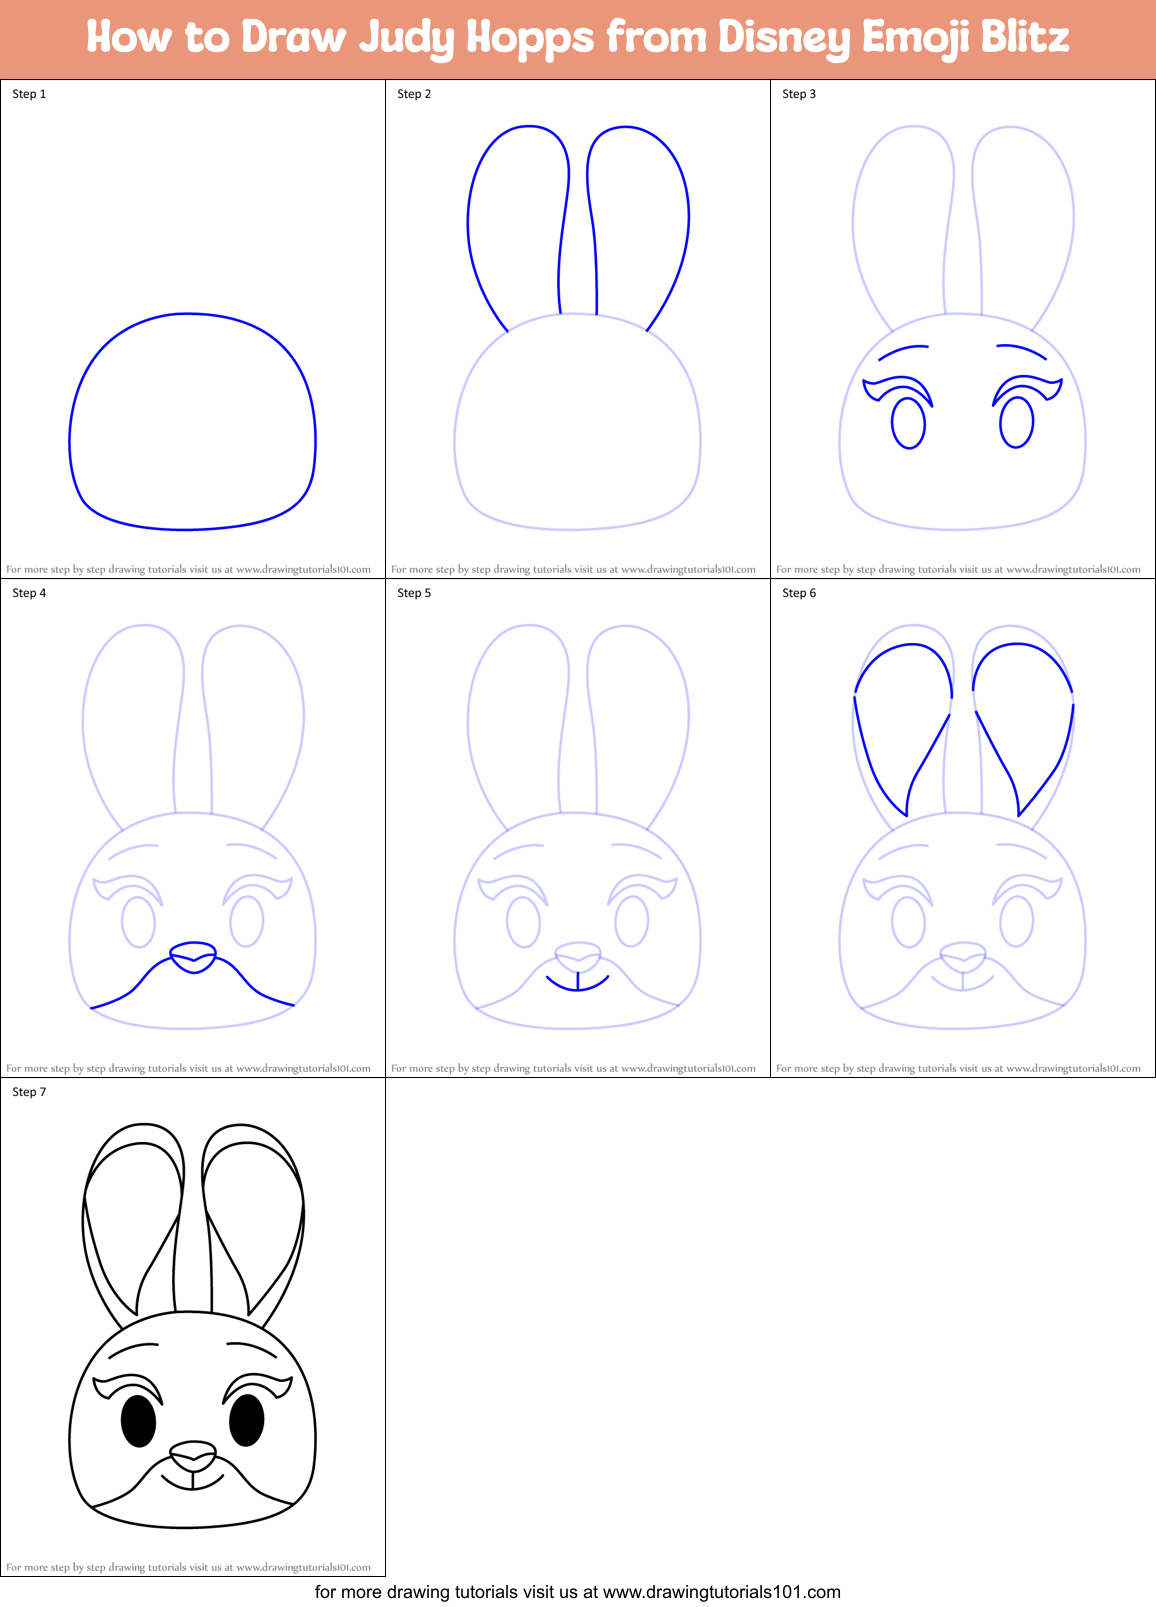Click the 'Step 6' label

tap(799, 593)
